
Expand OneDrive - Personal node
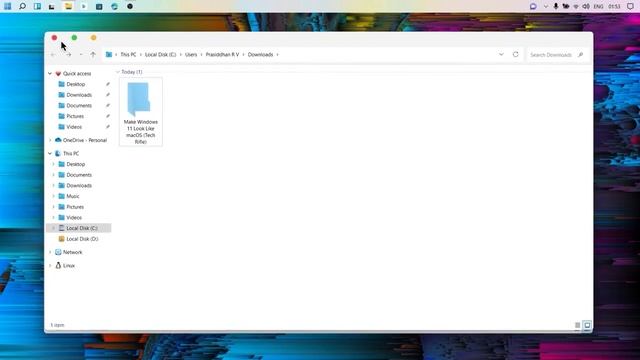(50, 140)
